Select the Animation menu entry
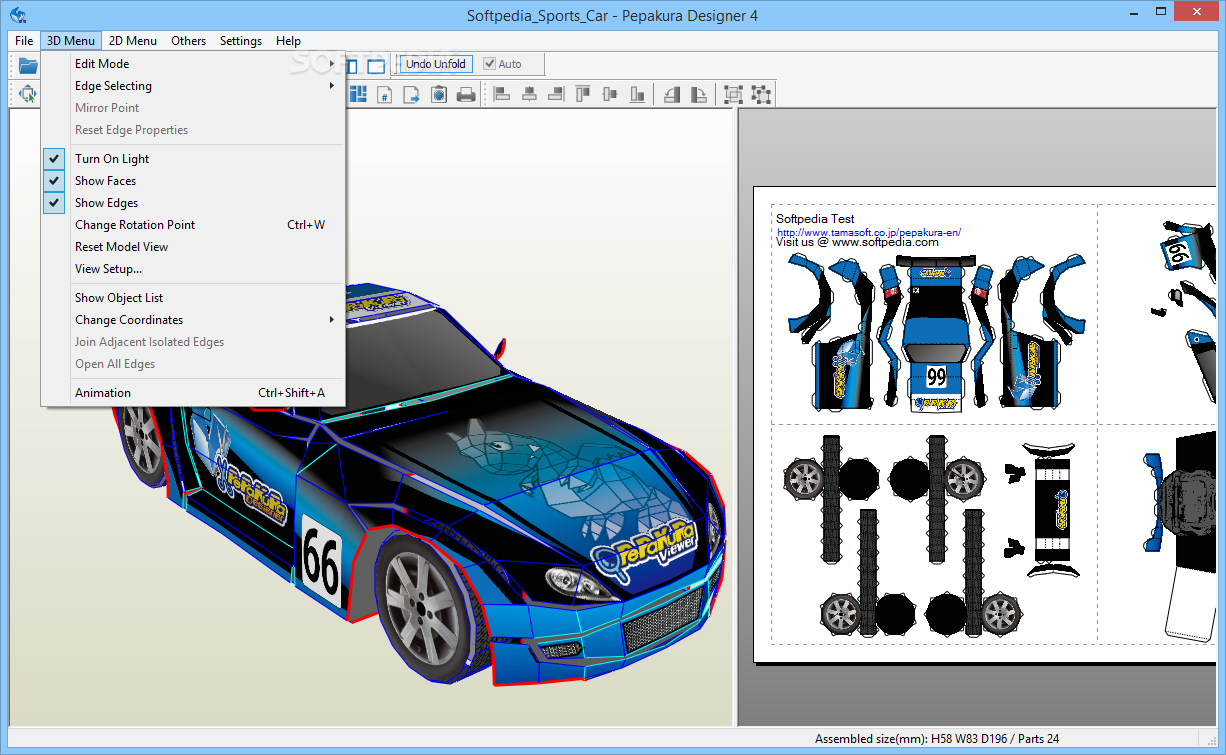 click(x=192, y=393)
